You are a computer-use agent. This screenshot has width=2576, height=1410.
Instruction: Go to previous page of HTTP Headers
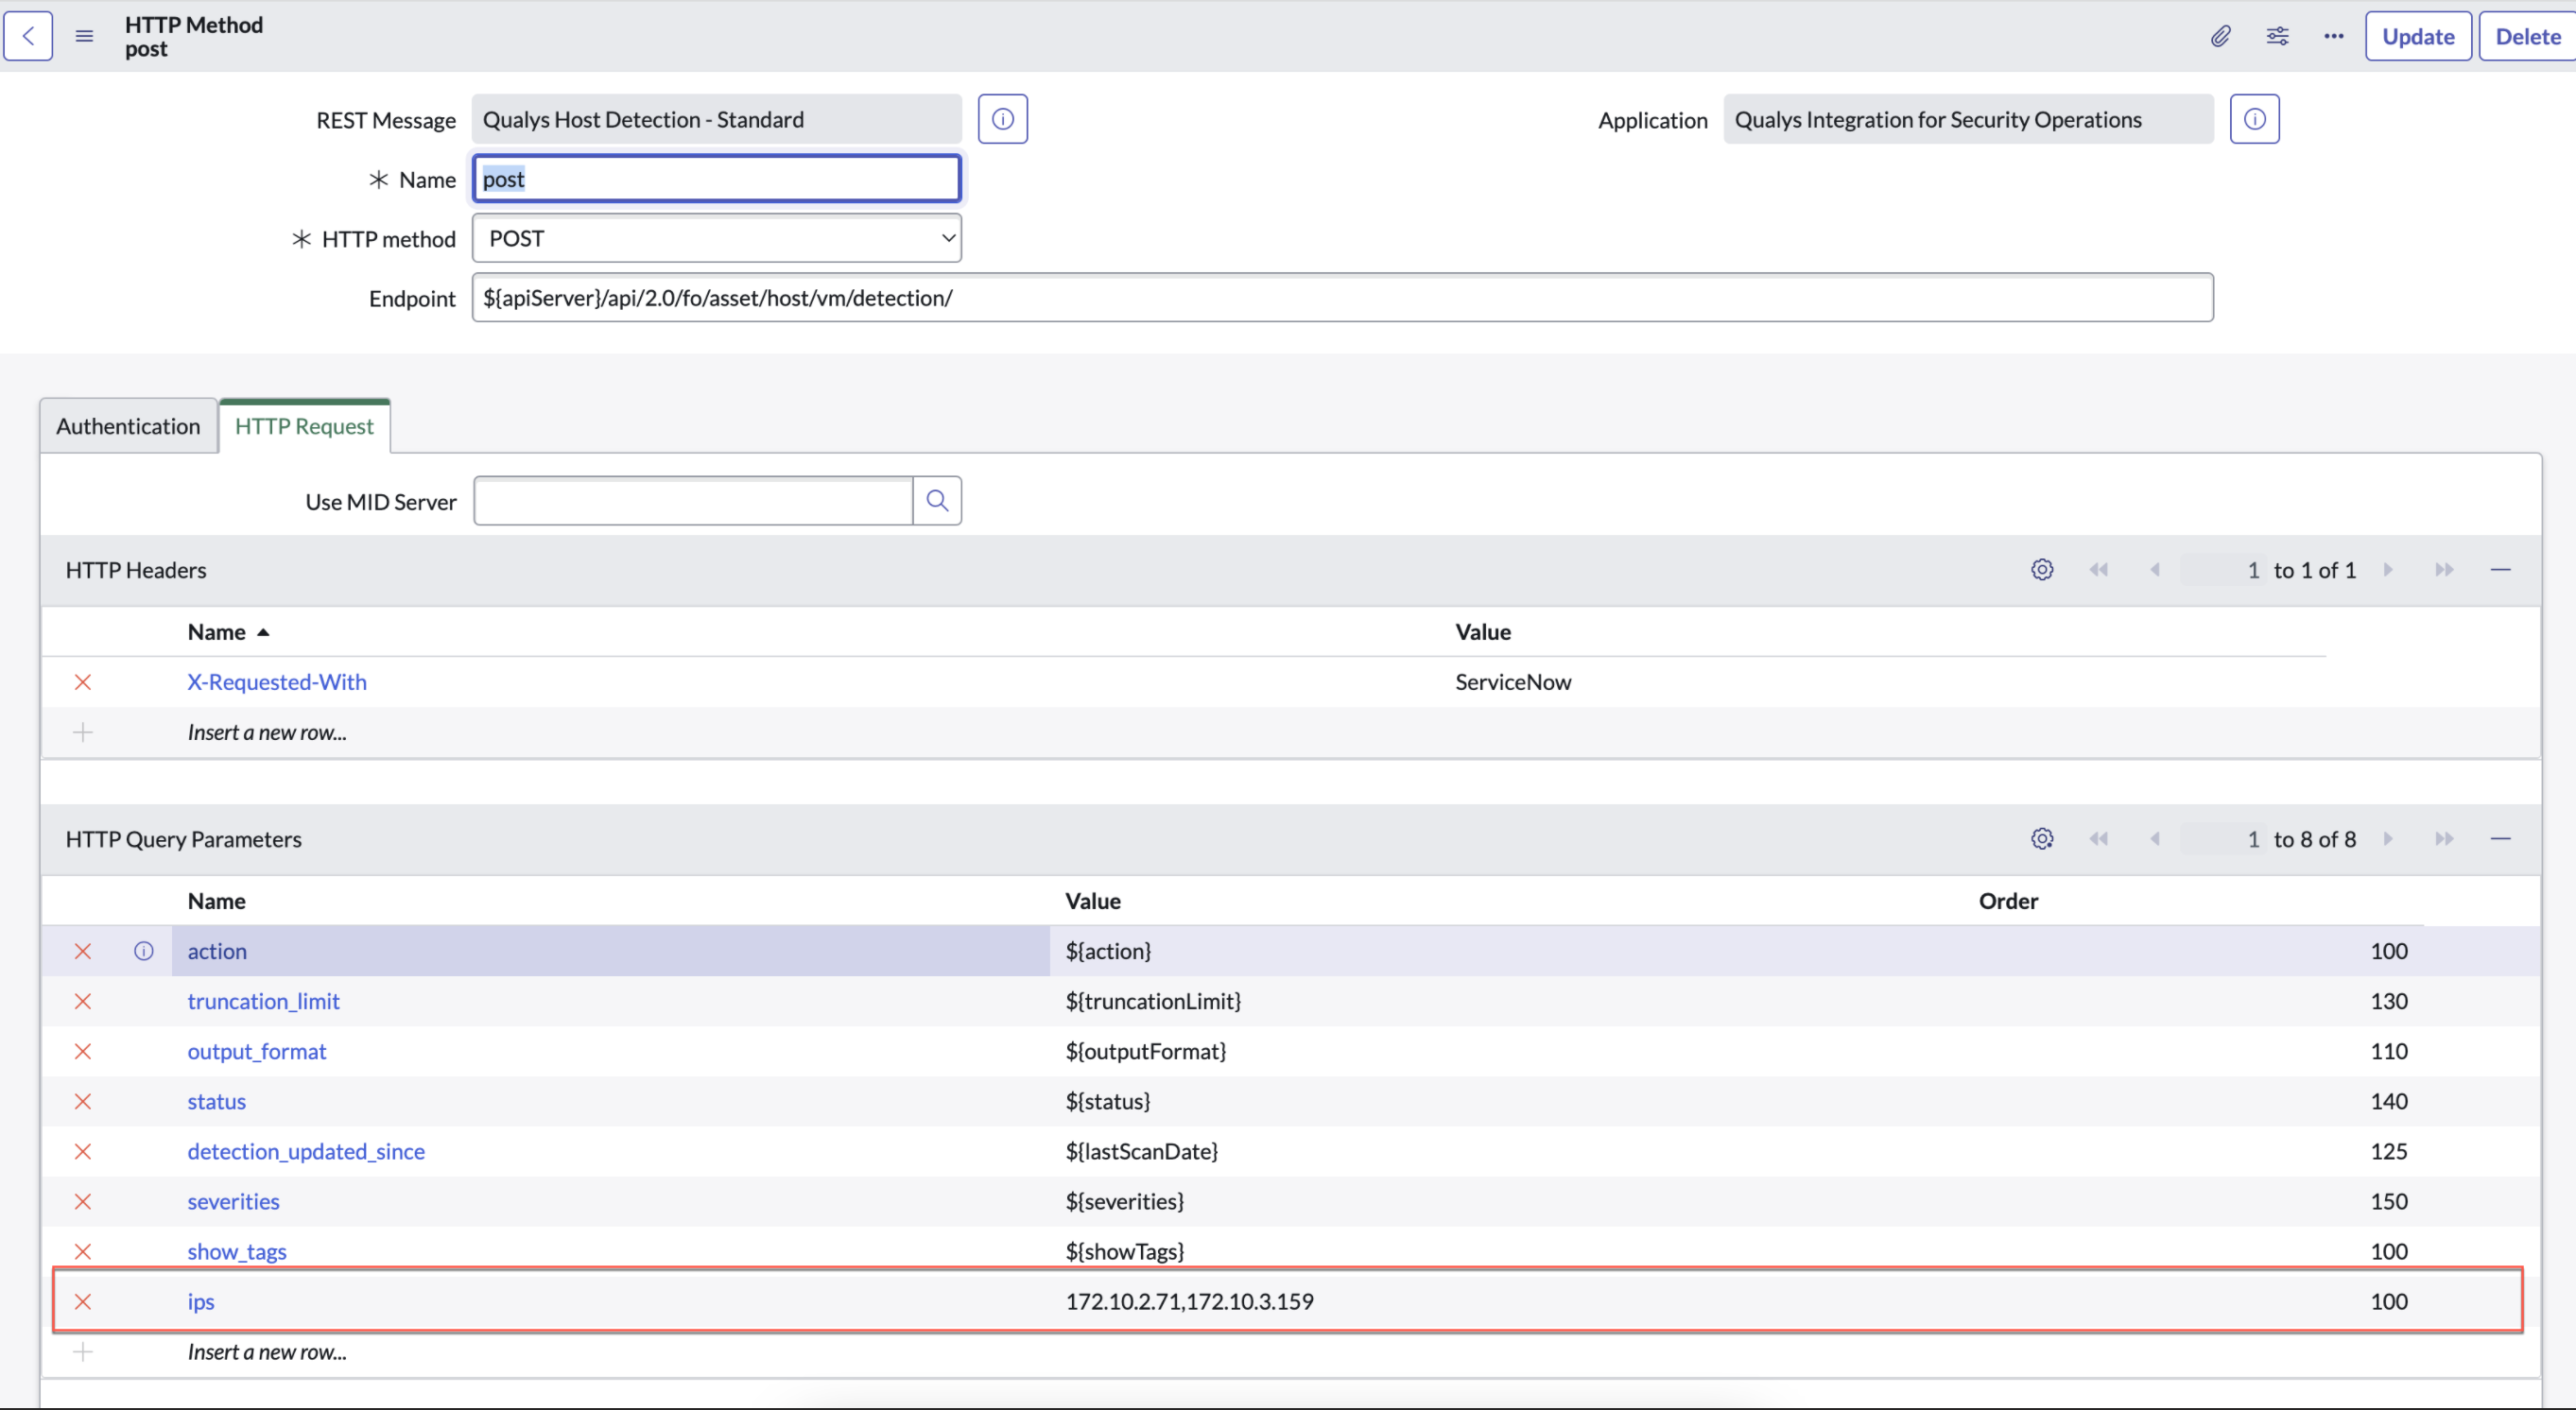(x=2154, y=569)
